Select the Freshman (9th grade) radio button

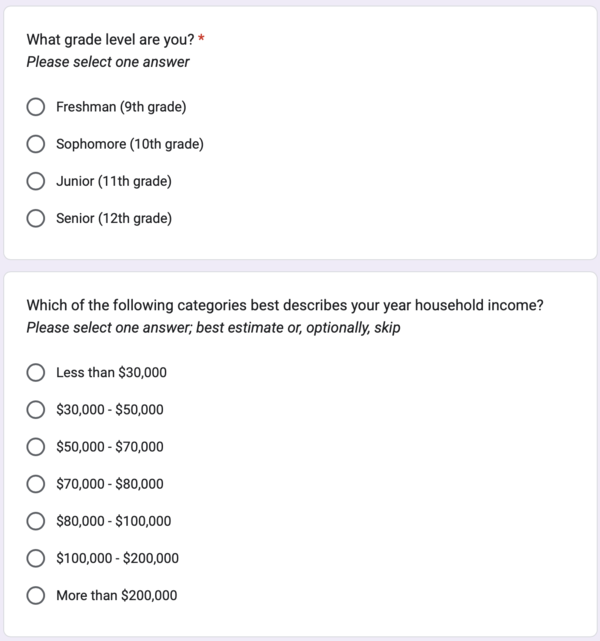pos(36,107)
